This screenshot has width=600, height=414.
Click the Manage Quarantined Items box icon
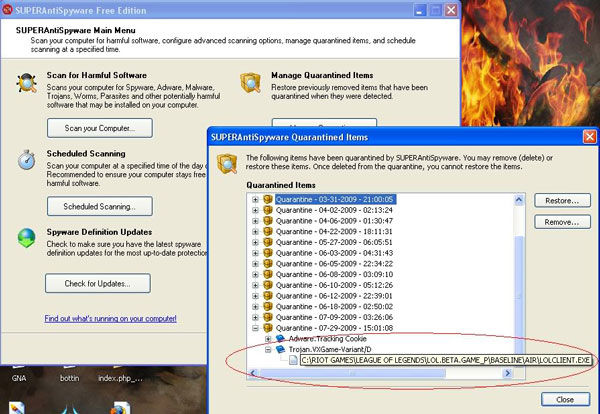251,83
